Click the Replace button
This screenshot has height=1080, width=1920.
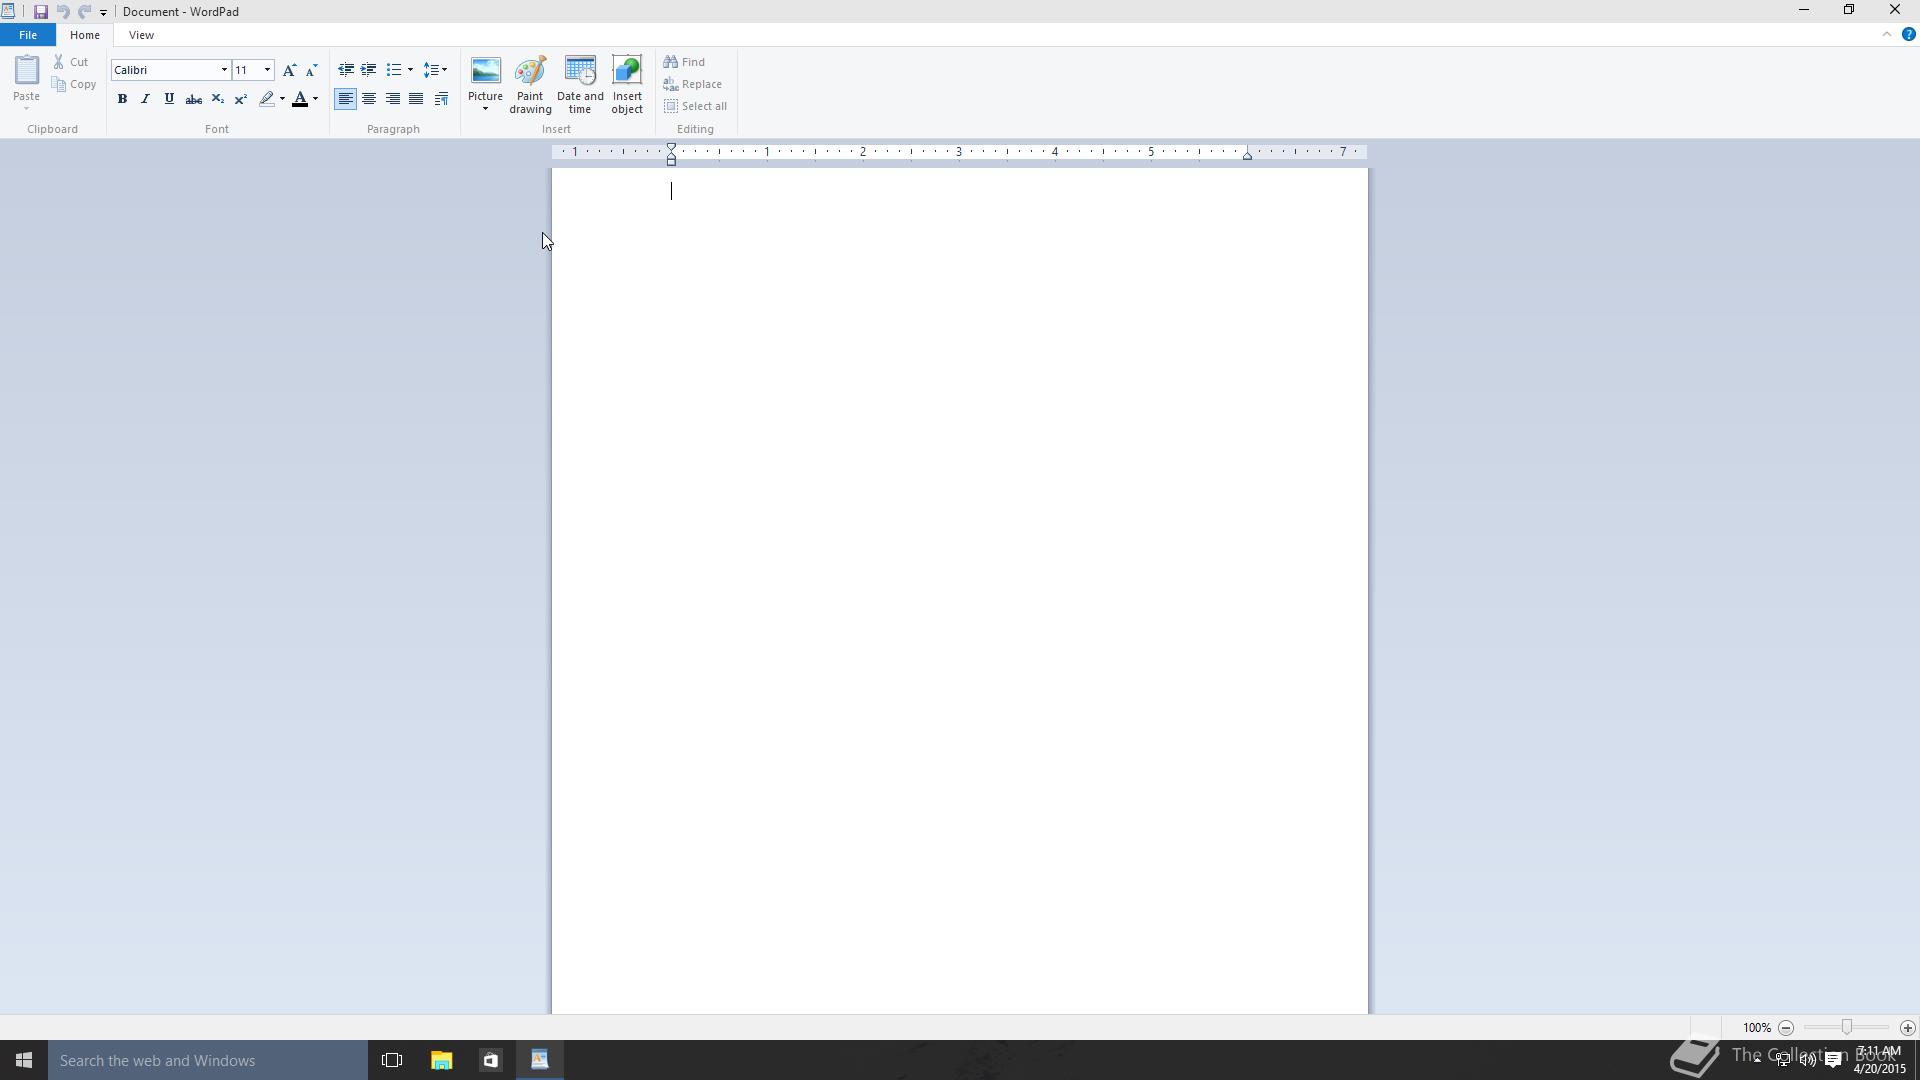point(692,84)
